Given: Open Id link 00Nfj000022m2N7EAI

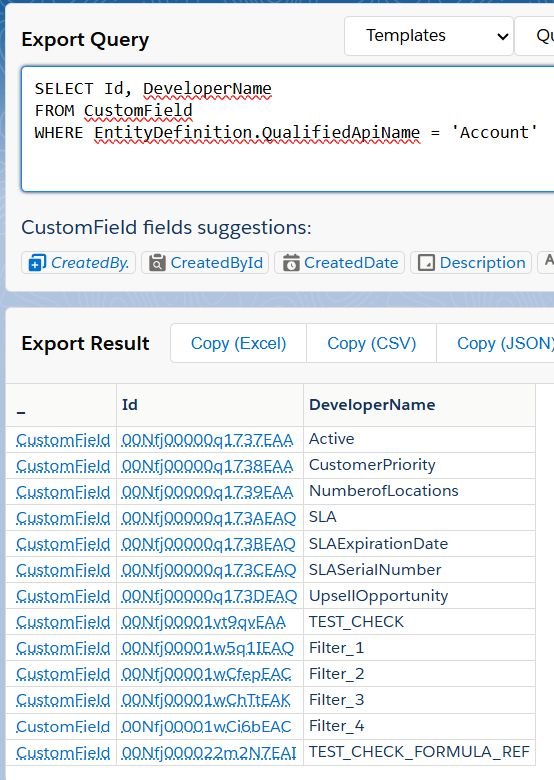Looking at the screenshot, I should click(x=209, y=752).
